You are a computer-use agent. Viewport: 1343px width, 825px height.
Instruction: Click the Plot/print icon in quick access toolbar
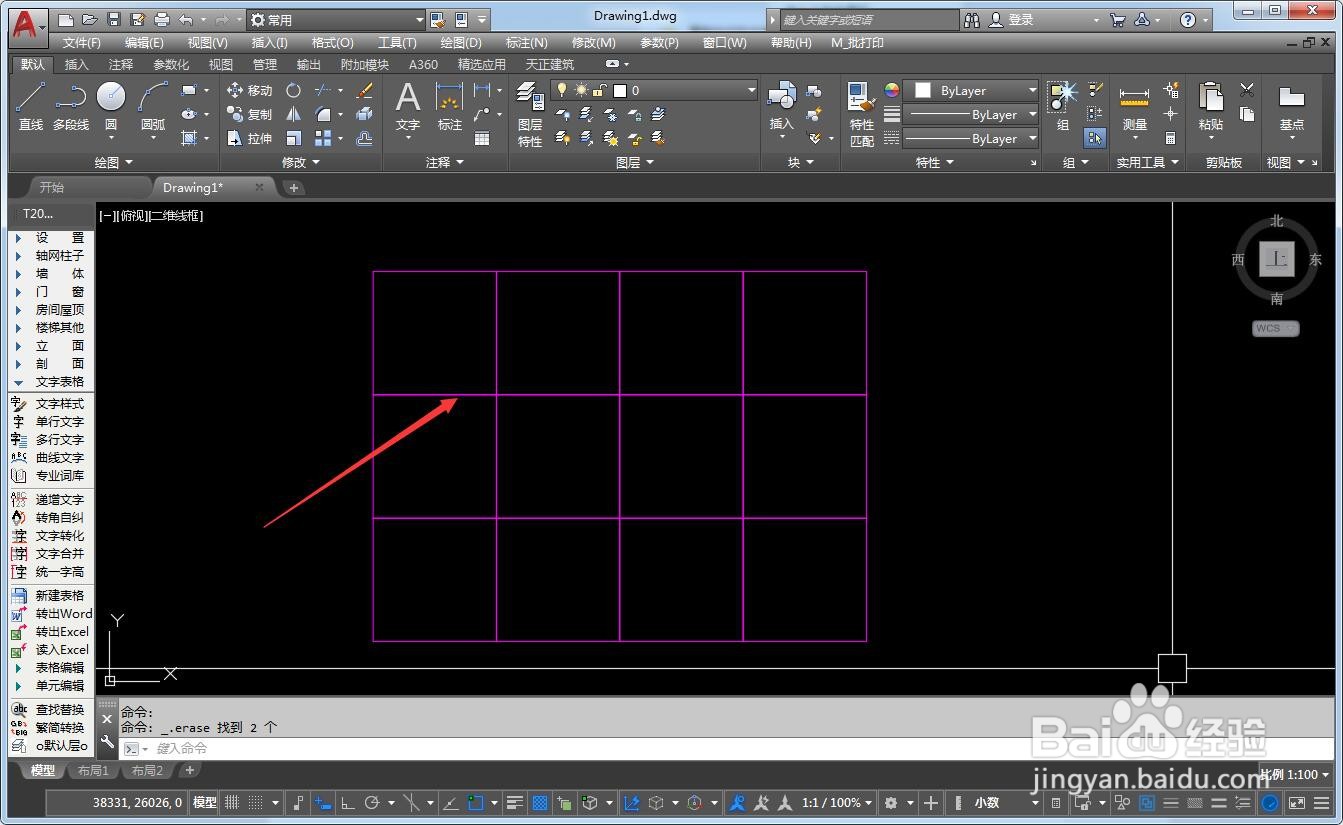[x=162, y=20]
